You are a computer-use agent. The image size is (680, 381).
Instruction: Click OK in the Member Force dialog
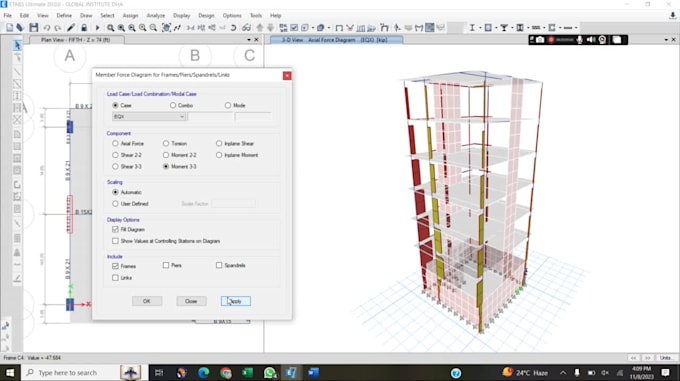coord(147,301)
